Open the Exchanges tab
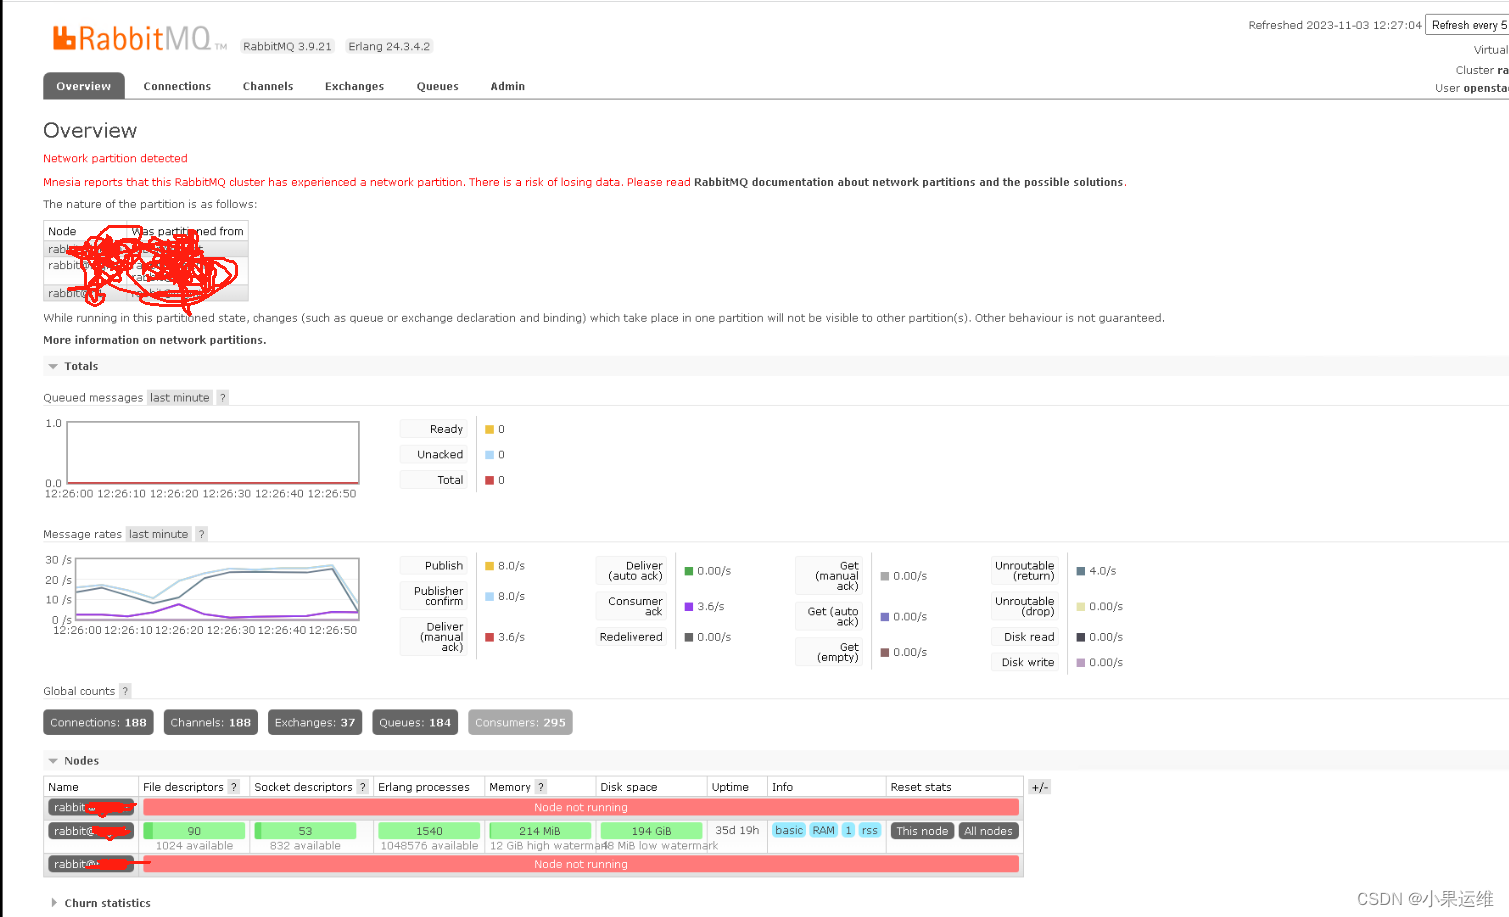Screen dimensions: 1509x917 click(x=354, y=86)
